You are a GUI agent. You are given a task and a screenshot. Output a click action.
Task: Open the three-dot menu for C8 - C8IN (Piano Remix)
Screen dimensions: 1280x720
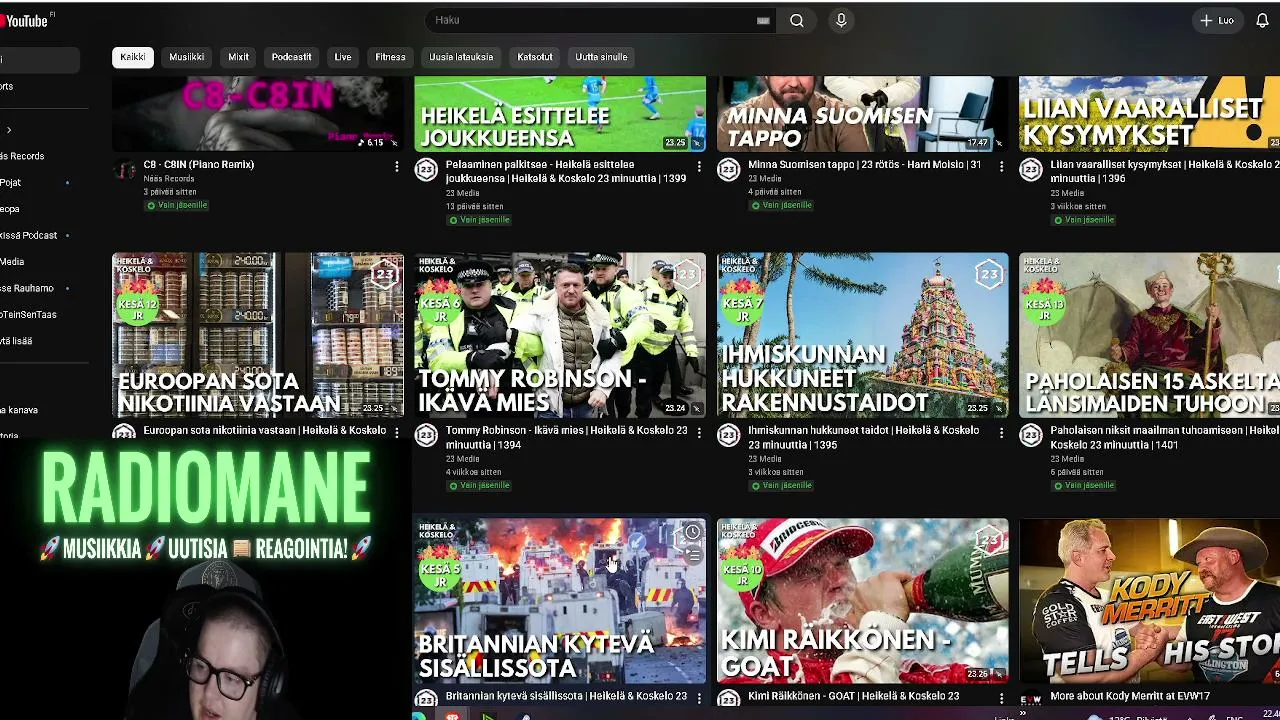point(396,166)
